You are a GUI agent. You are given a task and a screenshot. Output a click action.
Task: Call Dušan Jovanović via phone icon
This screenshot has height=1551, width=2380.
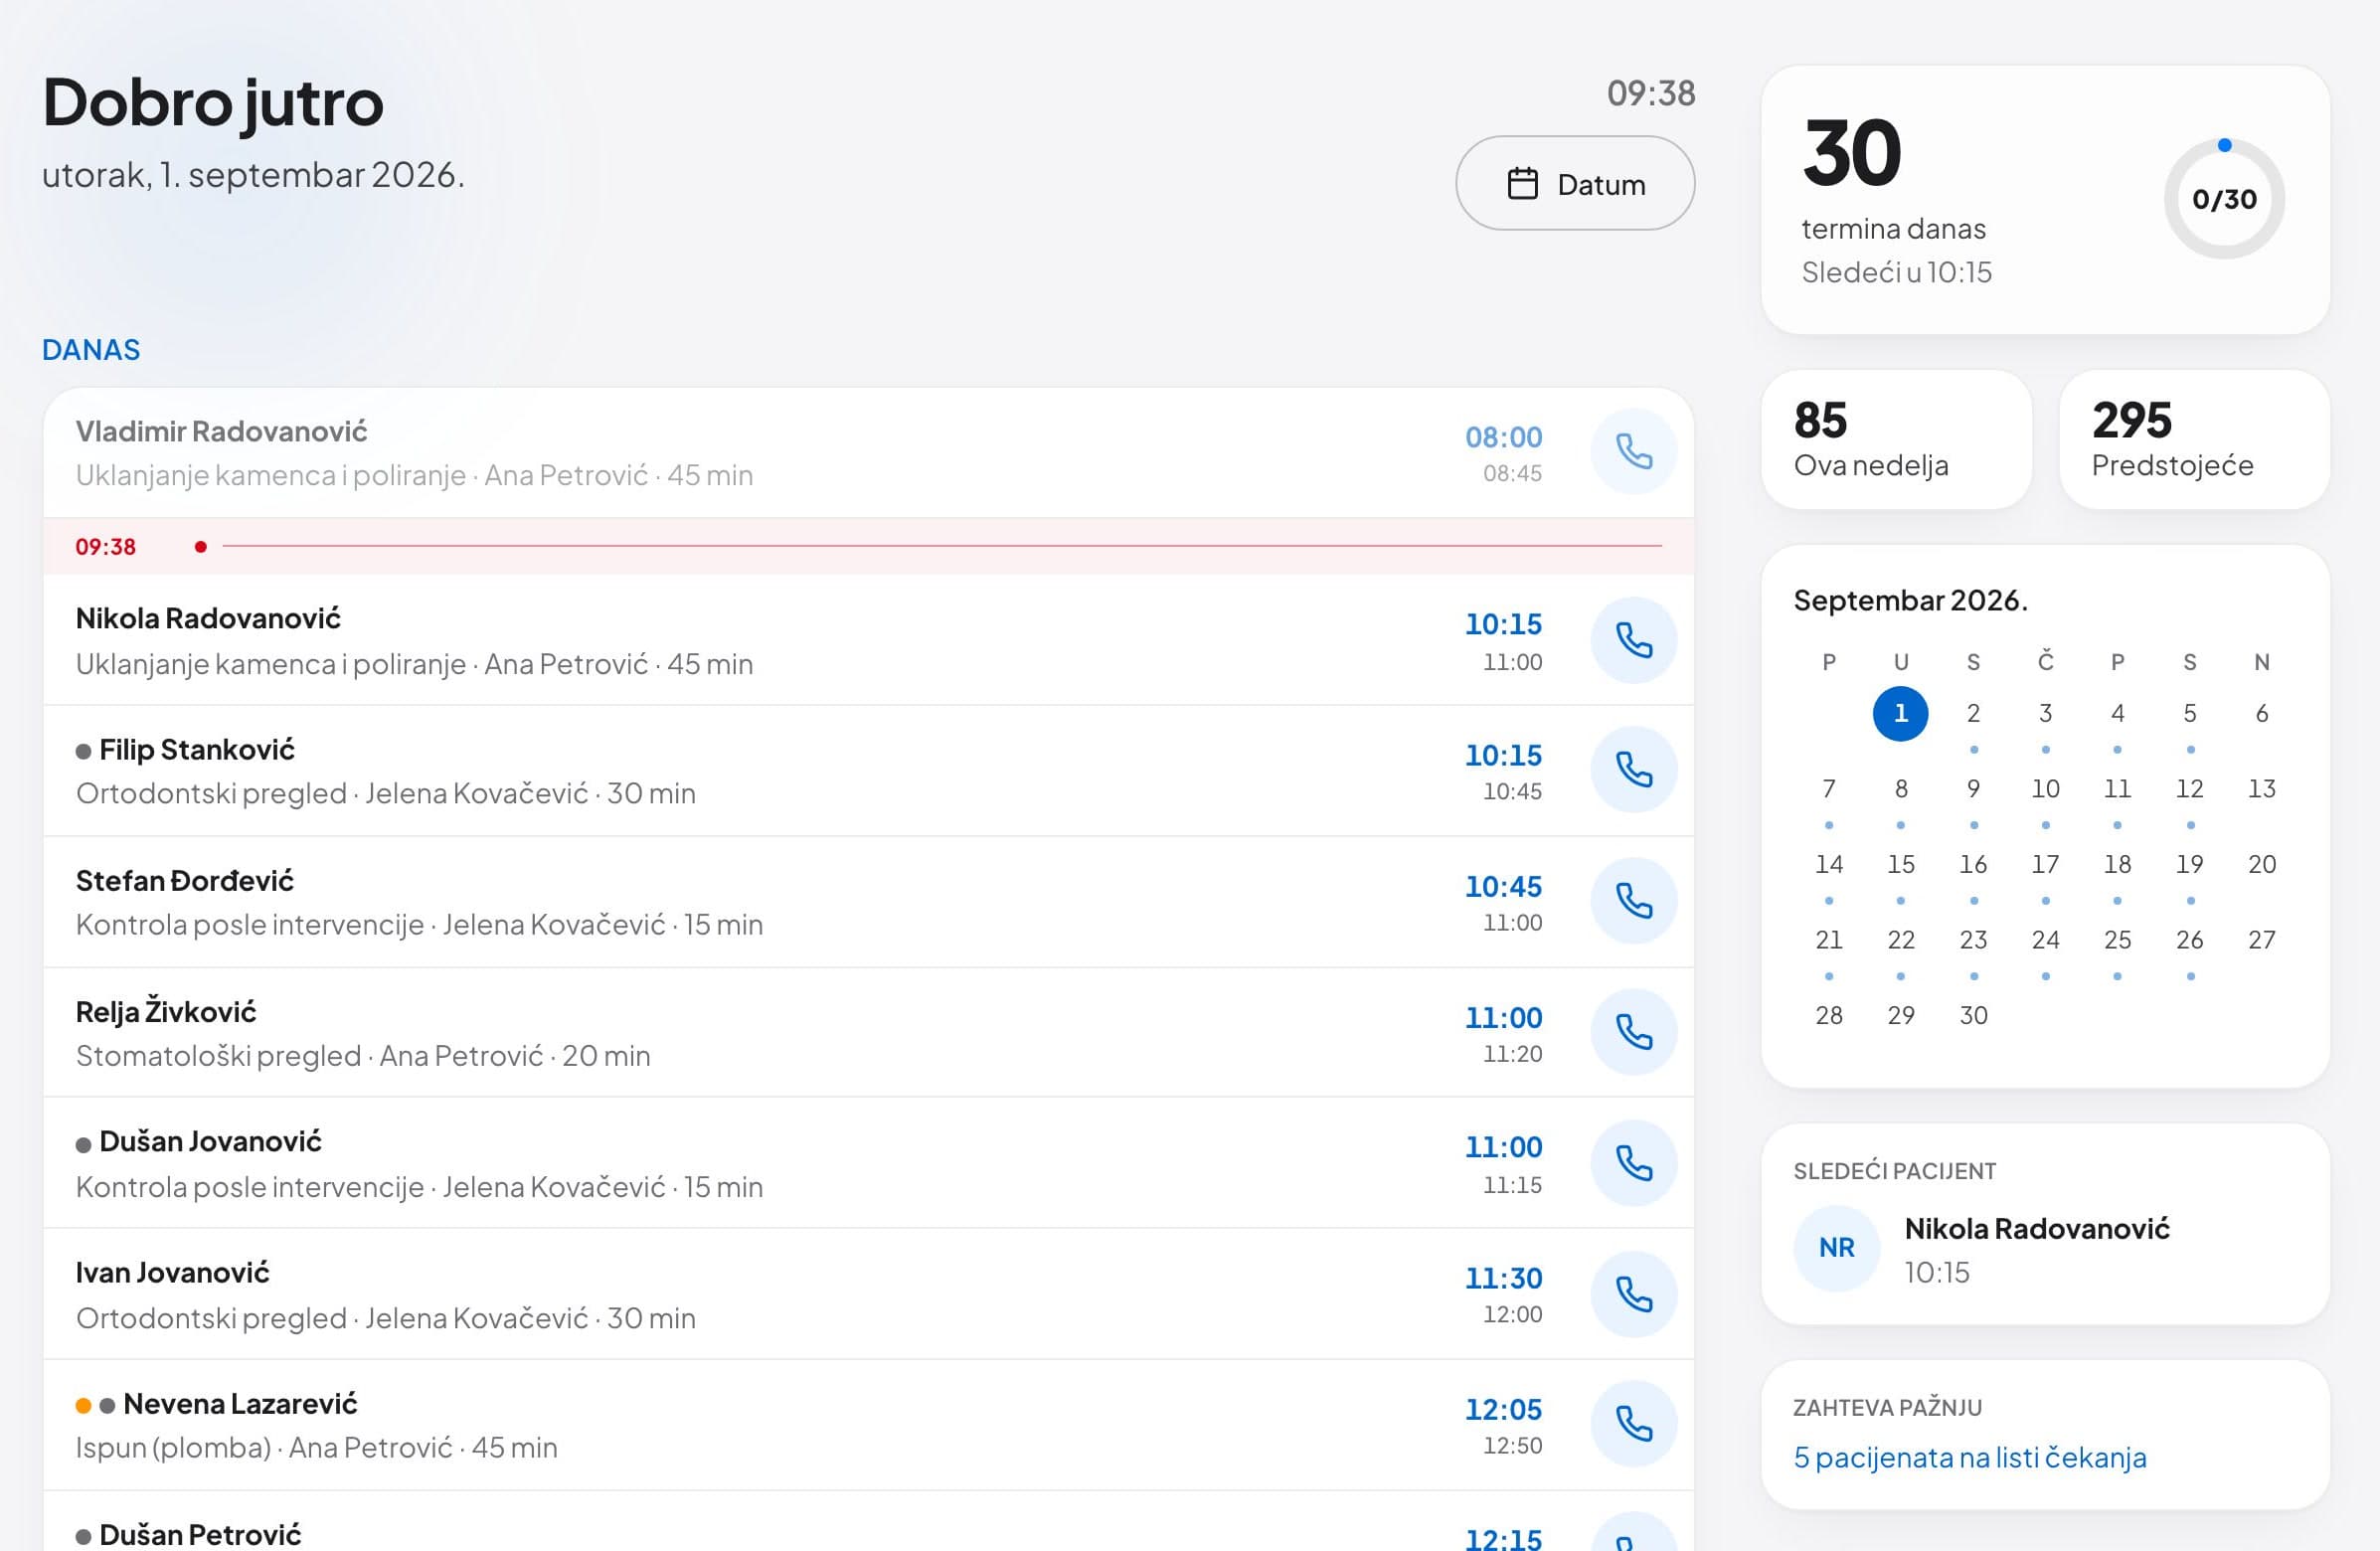(x=1633, y=1163)
